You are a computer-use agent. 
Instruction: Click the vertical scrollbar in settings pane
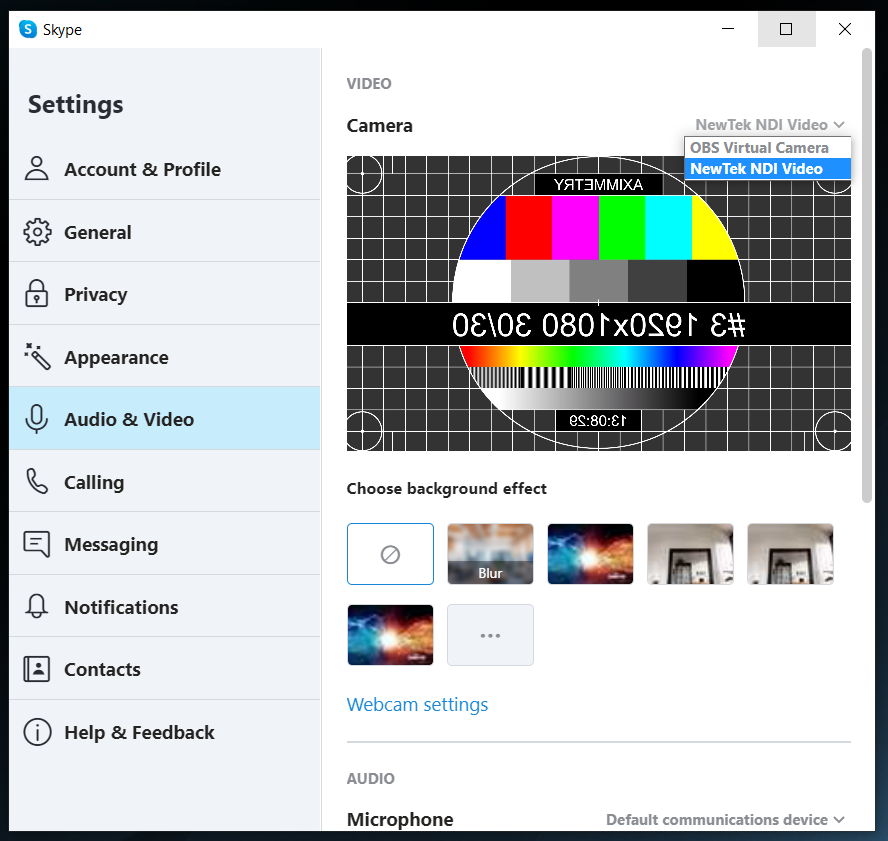[x=866, y=275]
